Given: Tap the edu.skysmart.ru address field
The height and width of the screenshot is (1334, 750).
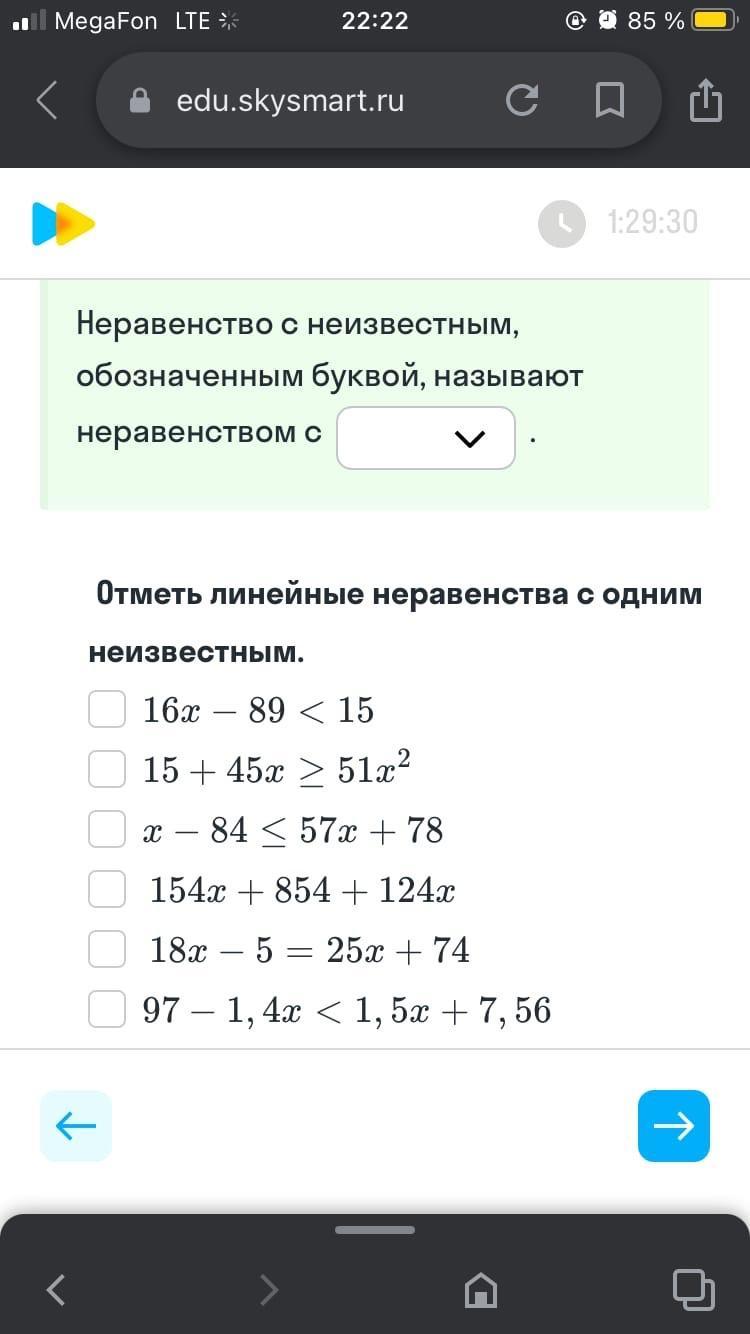Looking at the screenshot, I should (290, 100).
